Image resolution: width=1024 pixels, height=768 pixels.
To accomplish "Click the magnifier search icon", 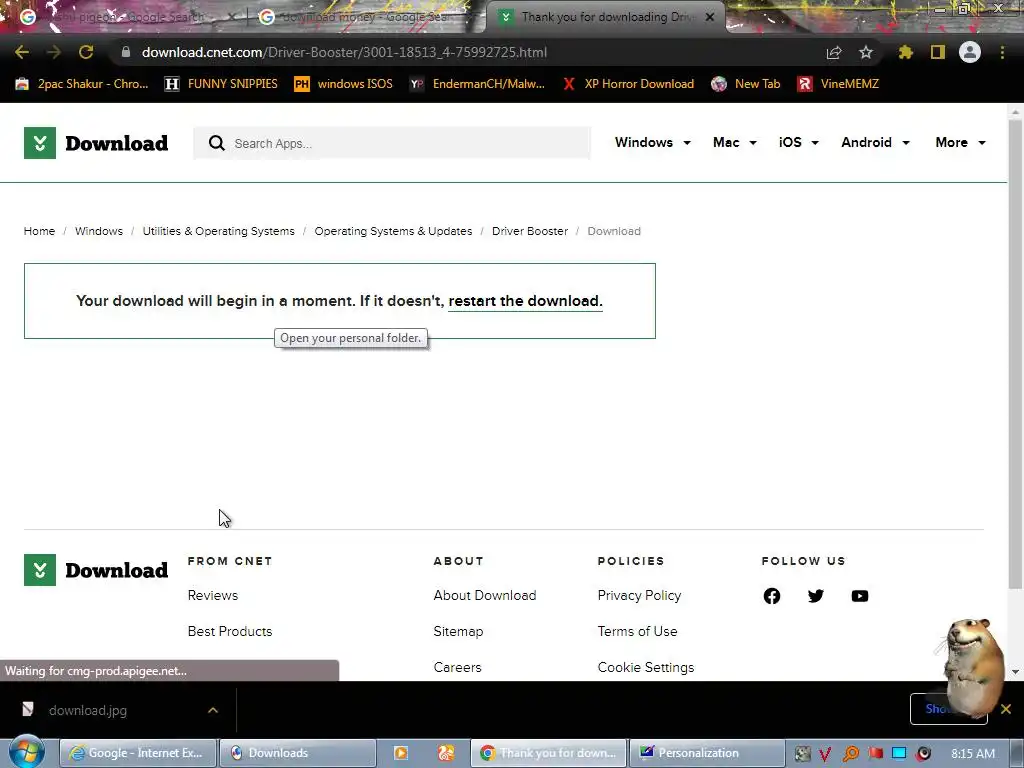I will (x=216, y=143).
